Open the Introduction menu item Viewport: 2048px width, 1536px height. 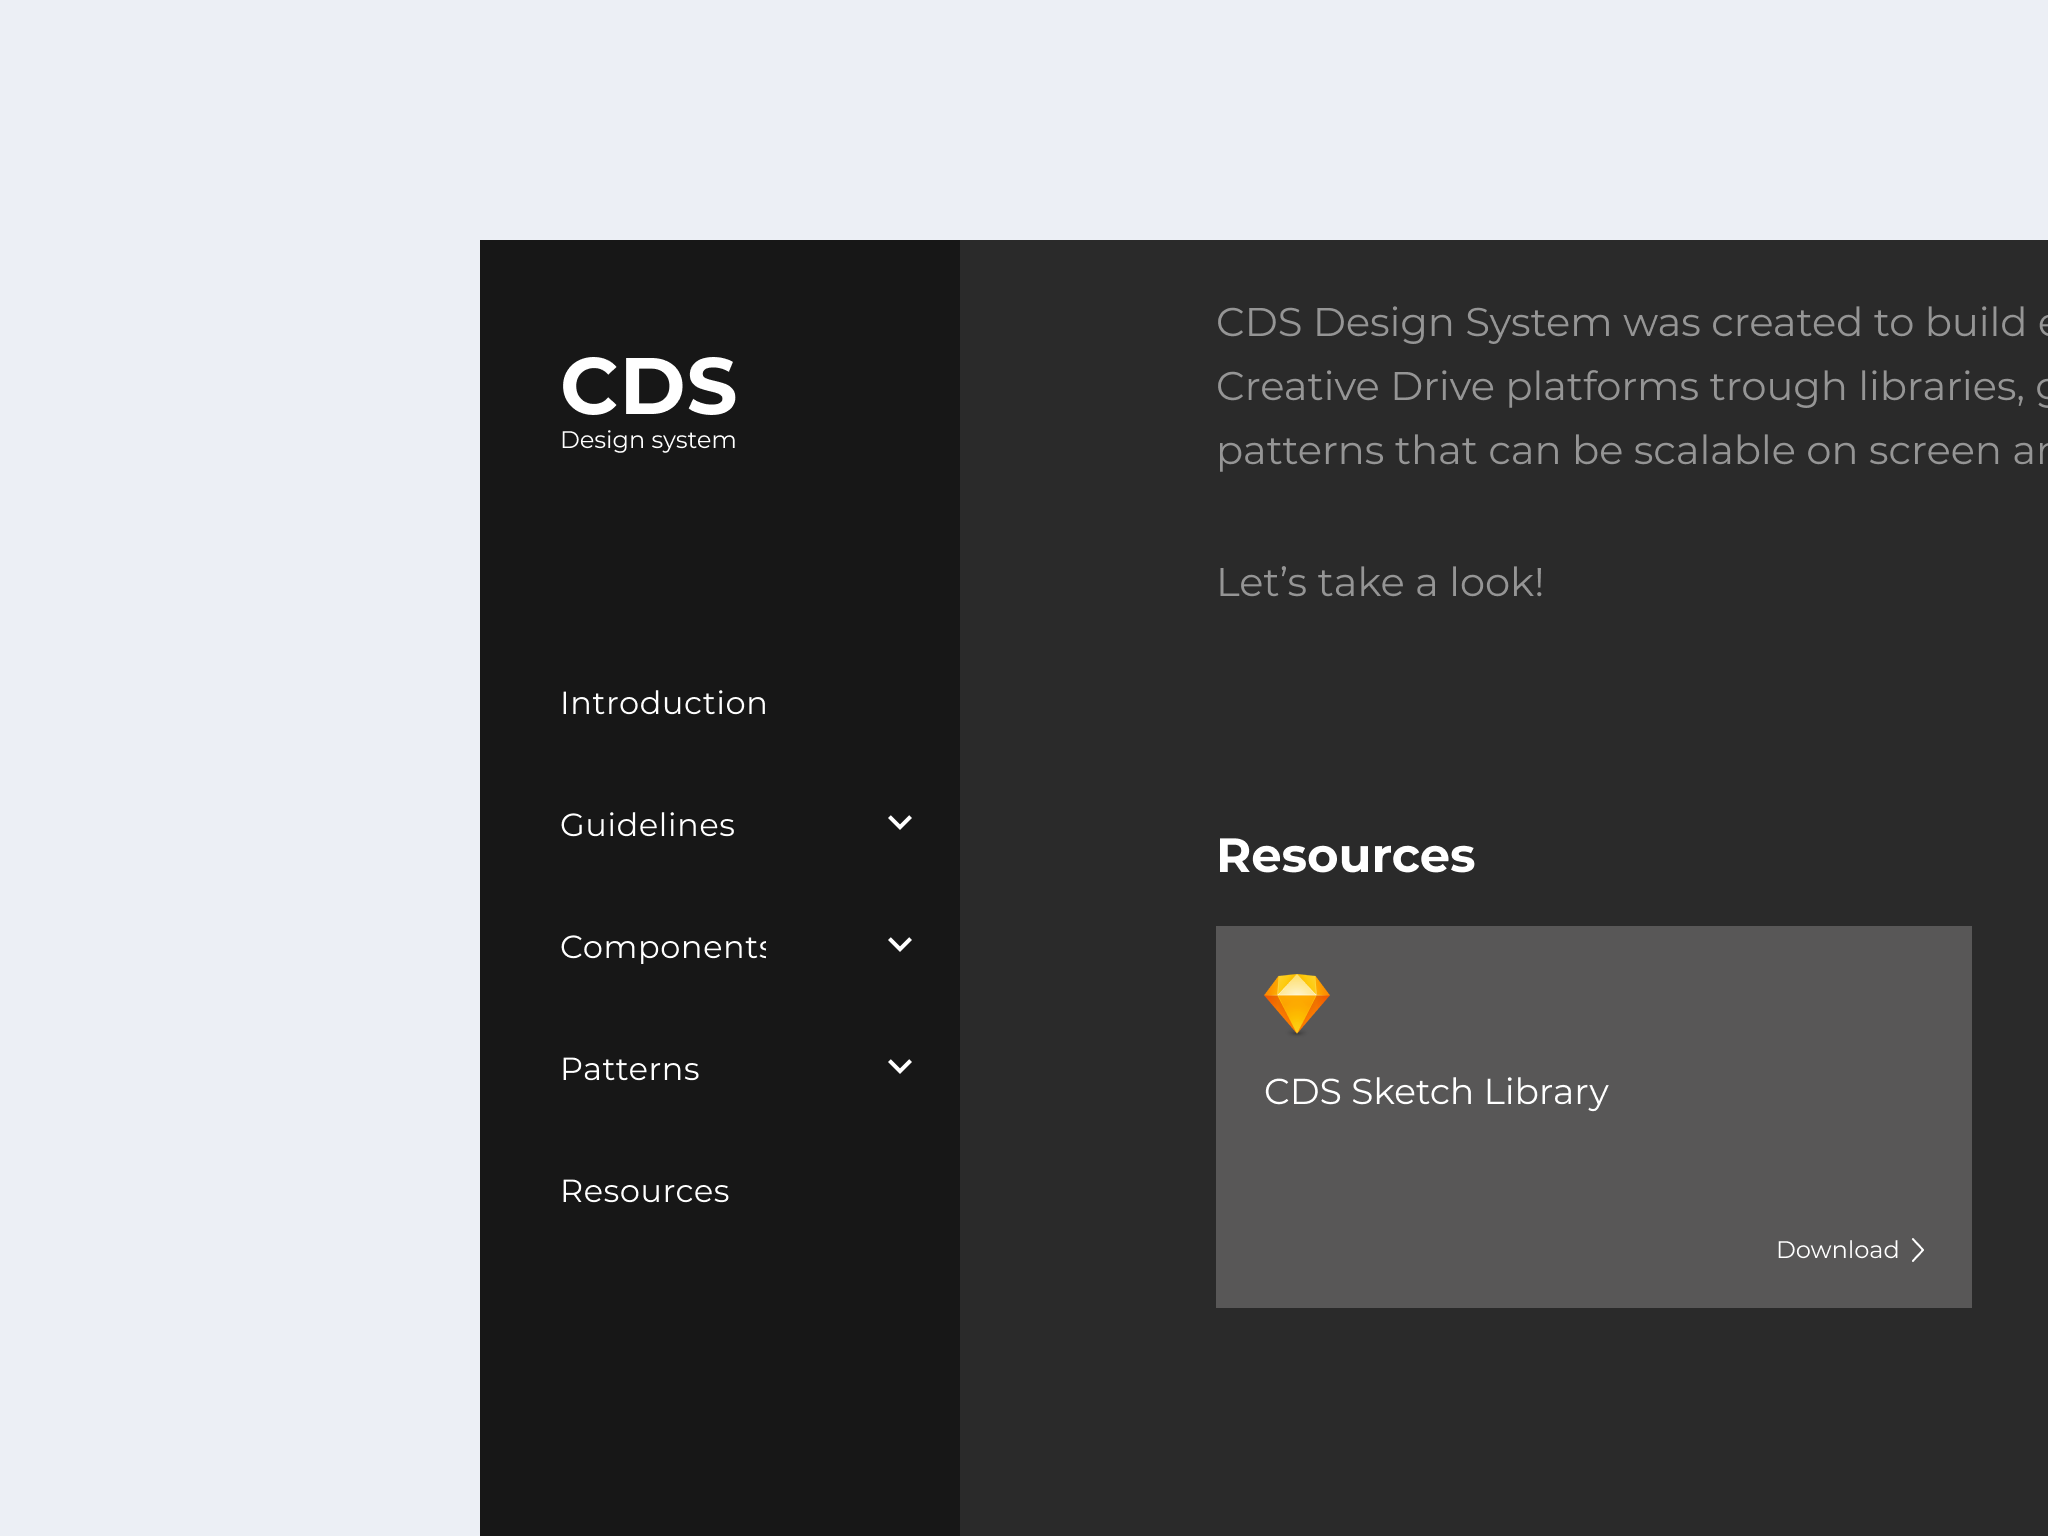(x=663, y=703)
